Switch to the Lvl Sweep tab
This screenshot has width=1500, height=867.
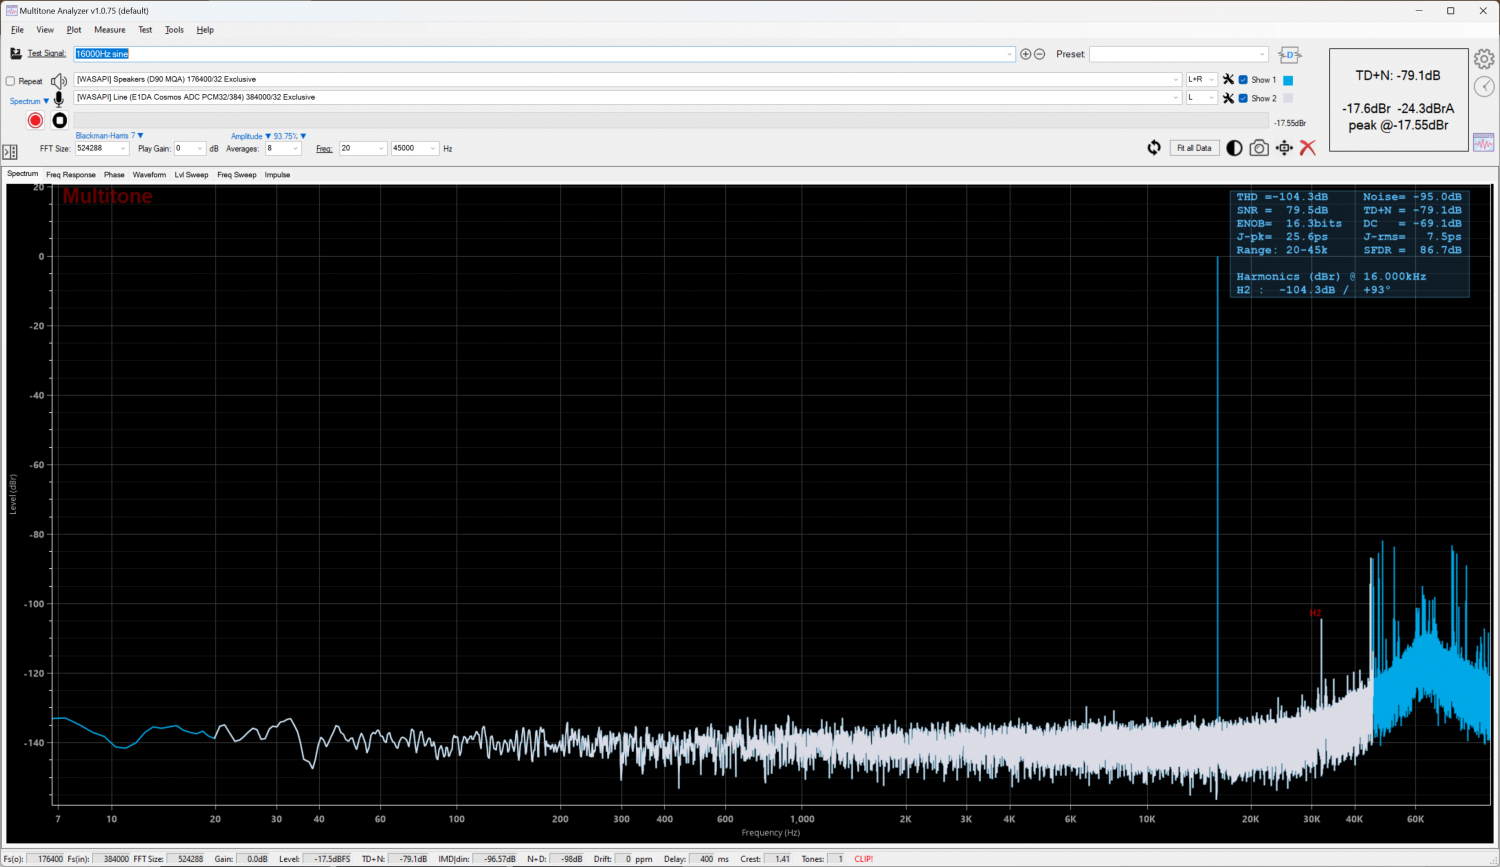(x=191, y=175)
